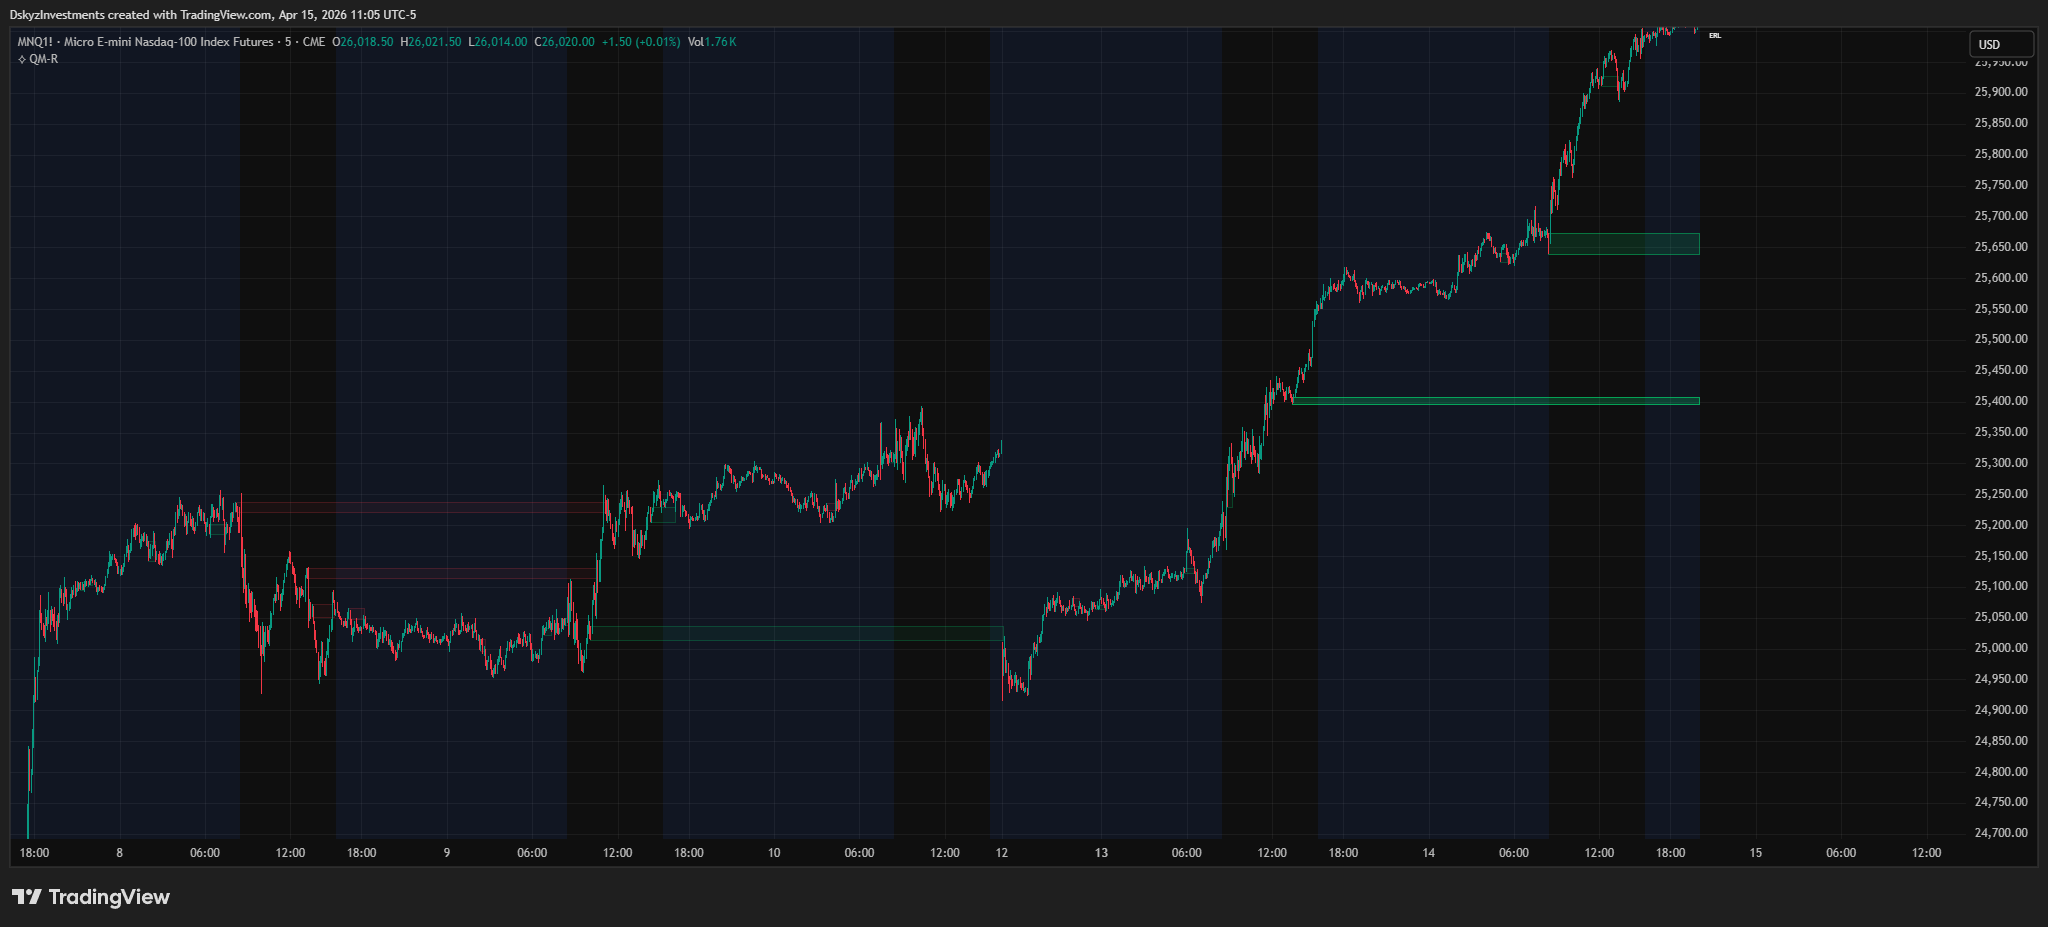Click the date label 15 on time axis
Image resolution: width=2048 pixels, height=927 pixels.
click(x=1756, y=853)
